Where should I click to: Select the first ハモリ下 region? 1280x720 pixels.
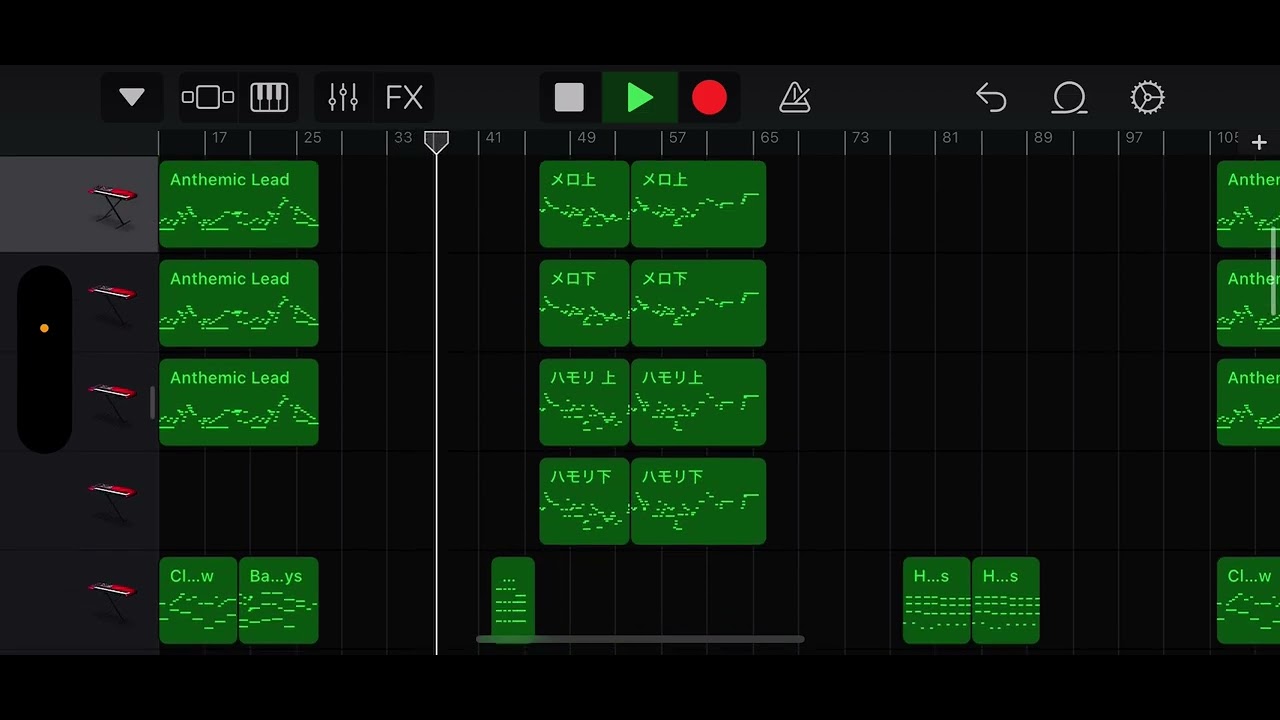(584, 501)
